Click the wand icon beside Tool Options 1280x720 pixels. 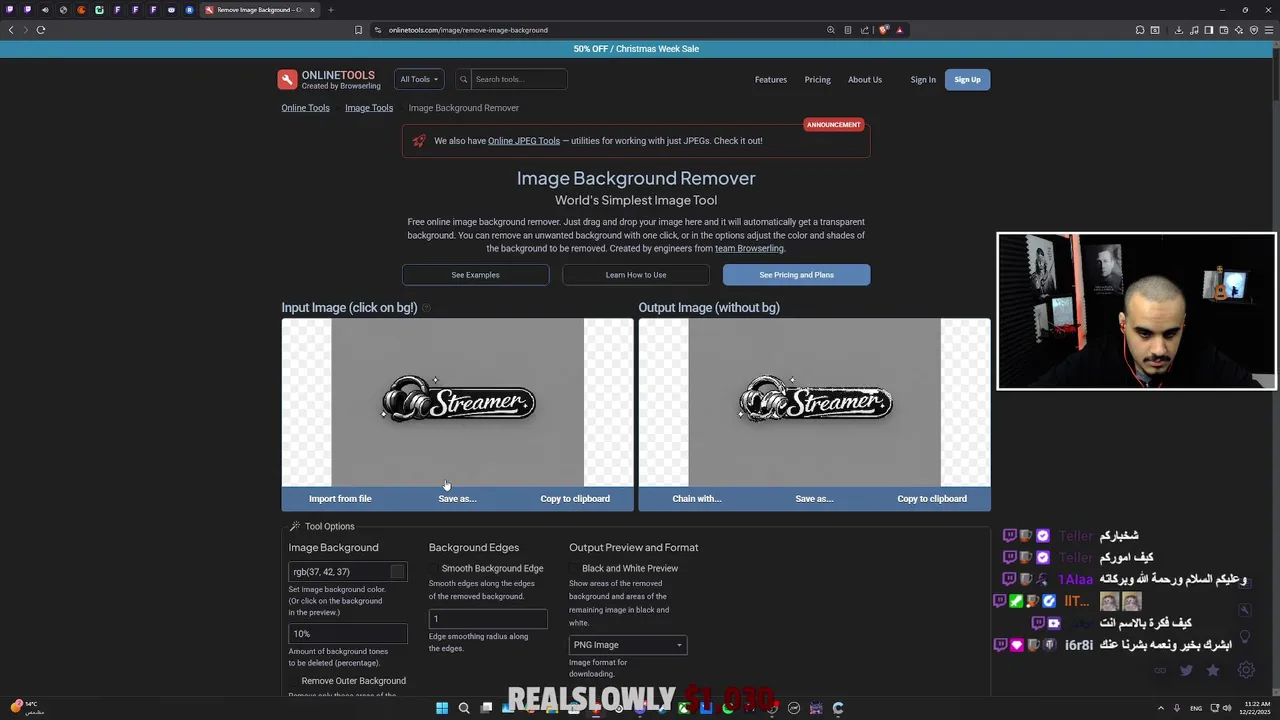(295, 526)
